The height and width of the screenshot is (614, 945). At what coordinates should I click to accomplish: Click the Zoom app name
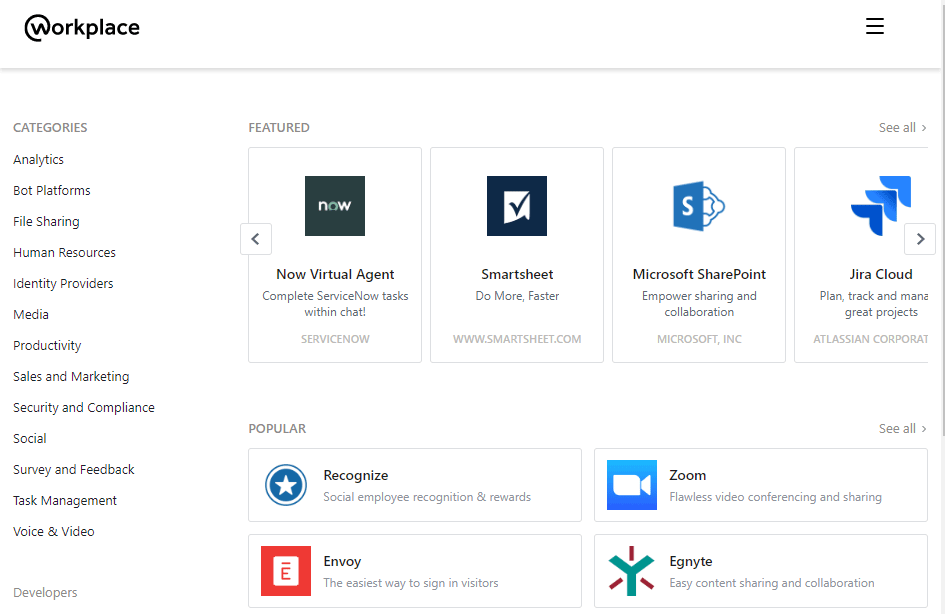coord(687,475)
